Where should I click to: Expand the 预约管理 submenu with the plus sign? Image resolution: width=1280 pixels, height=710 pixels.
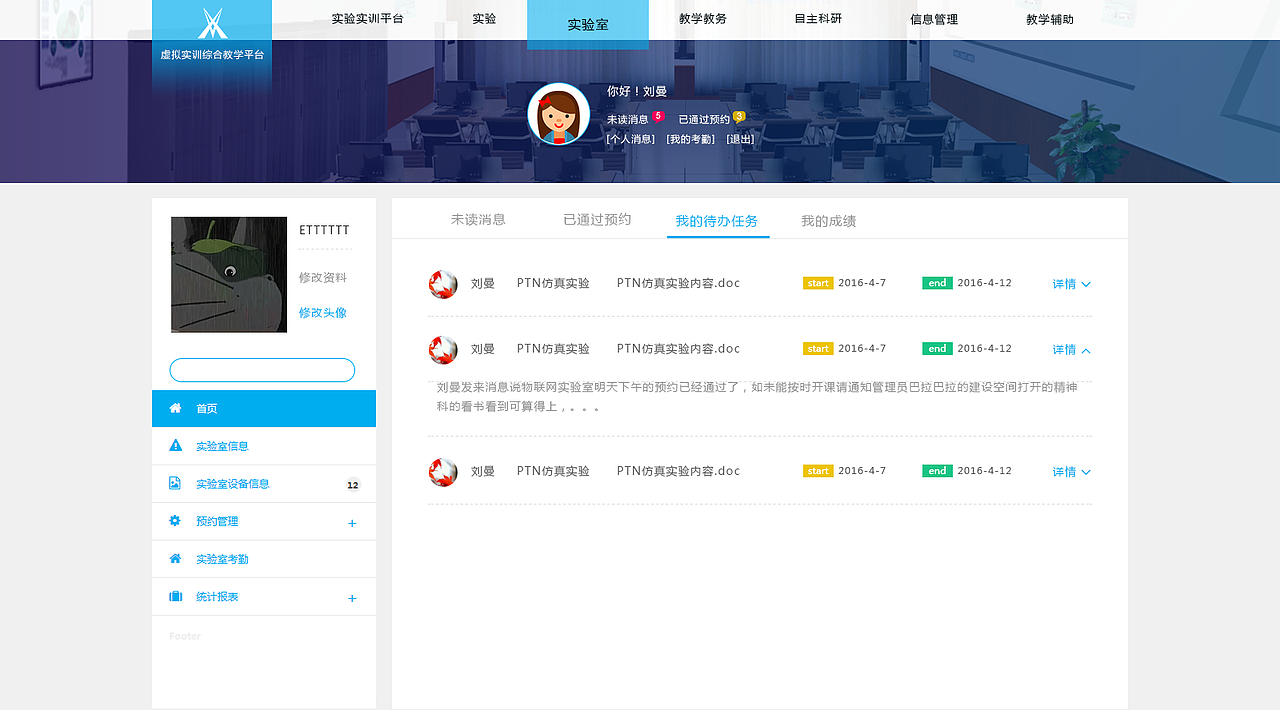pyautogui.click(x=352, y=523)
